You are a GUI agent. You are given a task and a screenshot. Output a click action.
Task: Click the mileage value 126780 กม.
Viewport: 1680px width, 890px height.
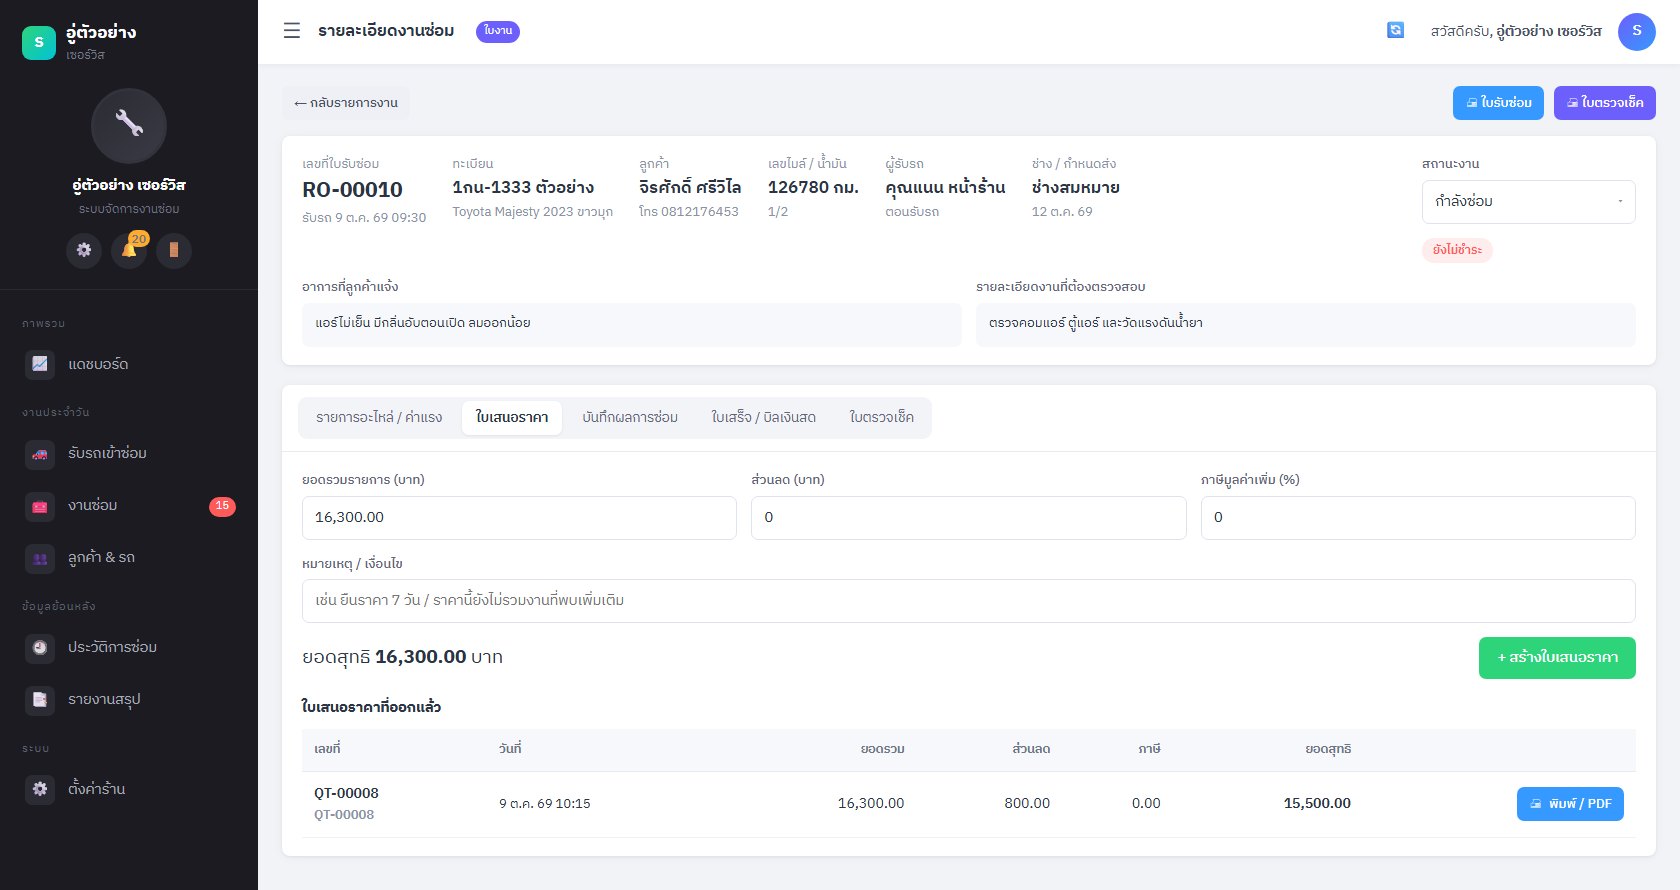[813, 187]
